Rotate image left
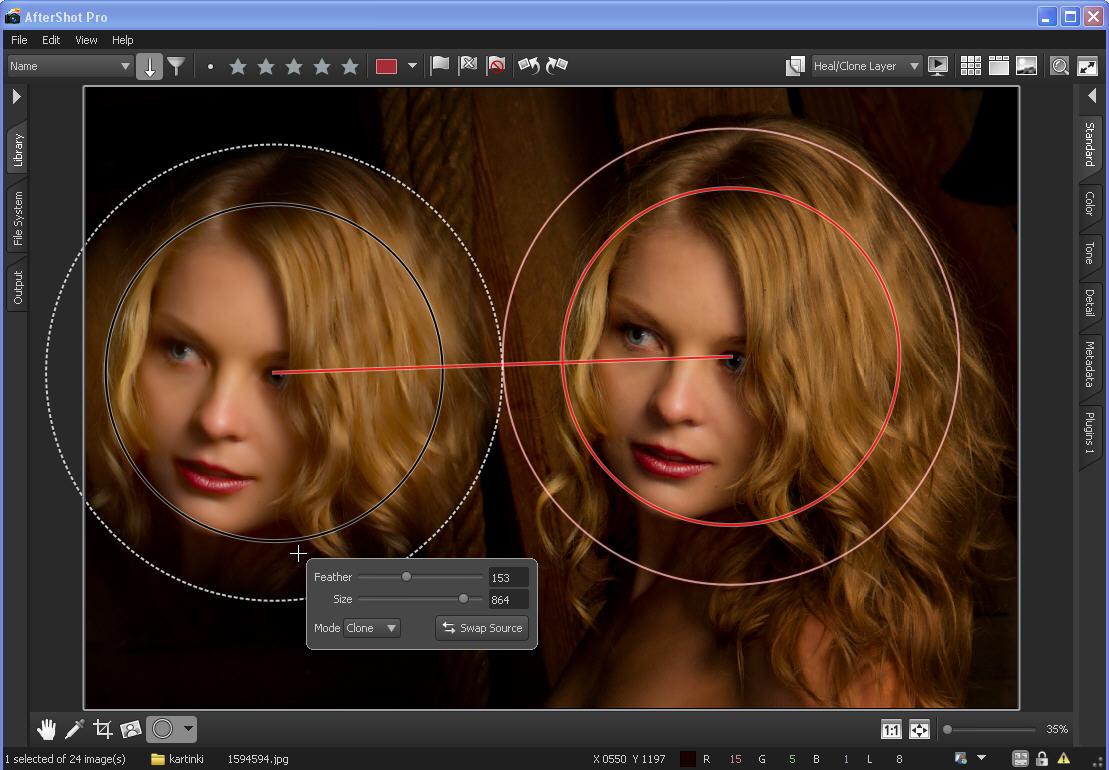Image resolution: width=1109 pixels, height=770 pixels. [528, 66]
